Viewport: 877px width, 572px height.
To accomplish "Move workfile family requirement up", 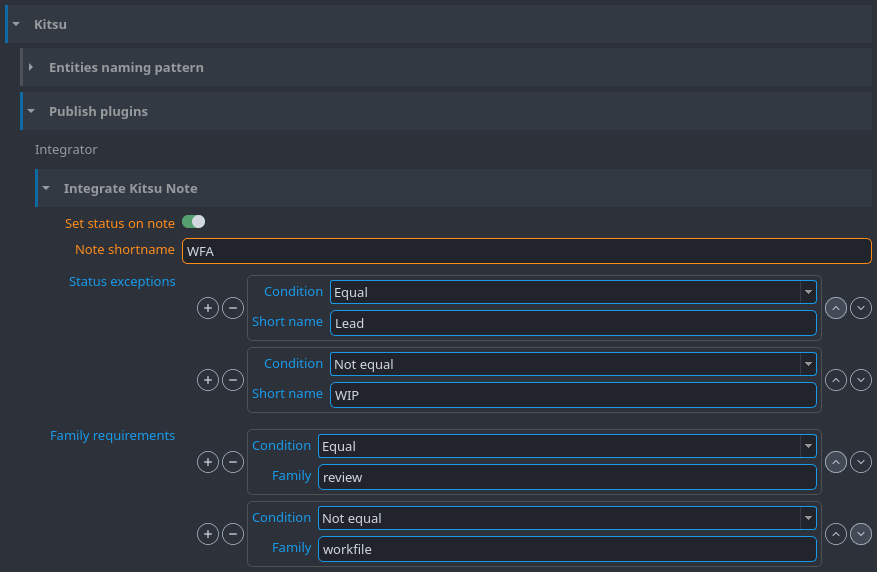I will tap(836, 535).
